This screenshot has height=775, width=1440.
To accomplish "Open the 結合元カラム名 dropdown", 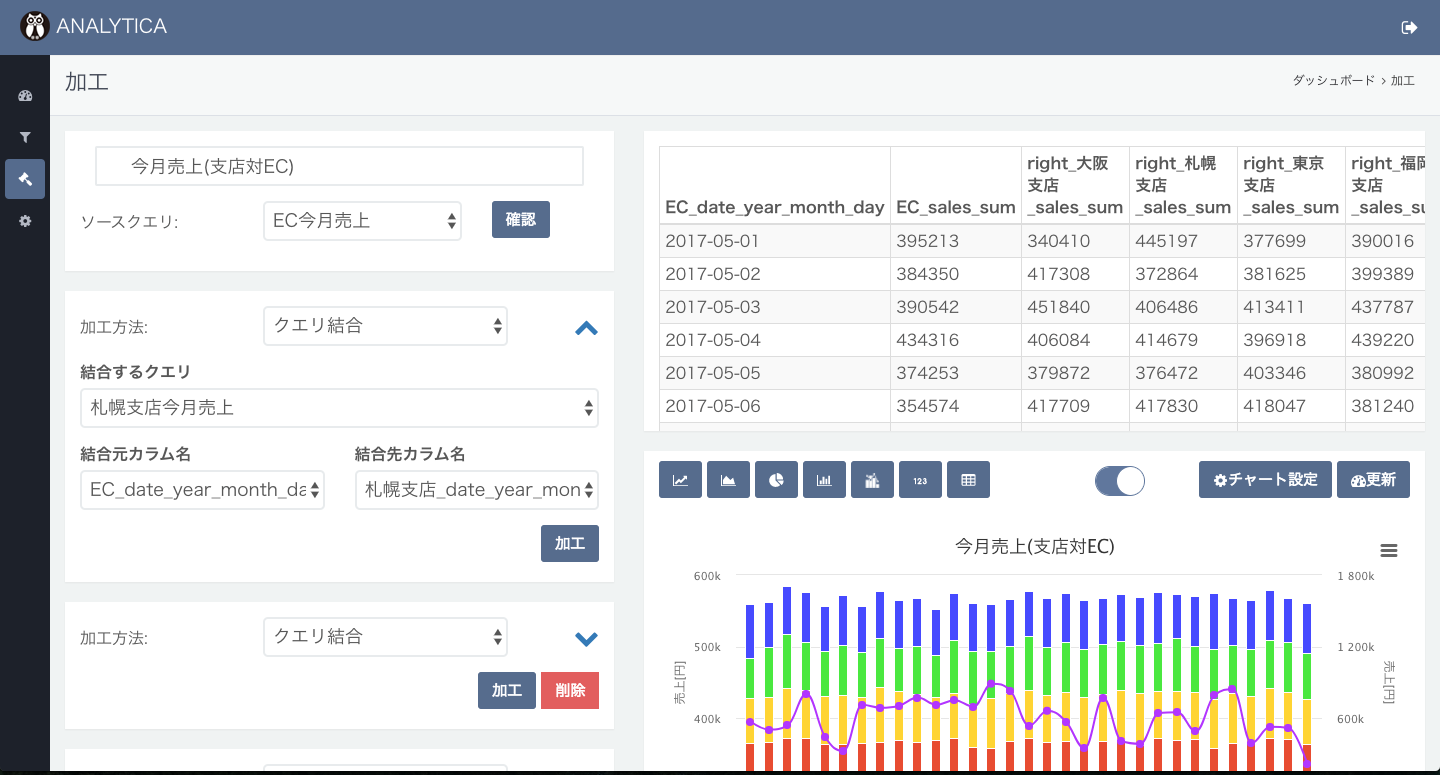I will coord(202,490).
